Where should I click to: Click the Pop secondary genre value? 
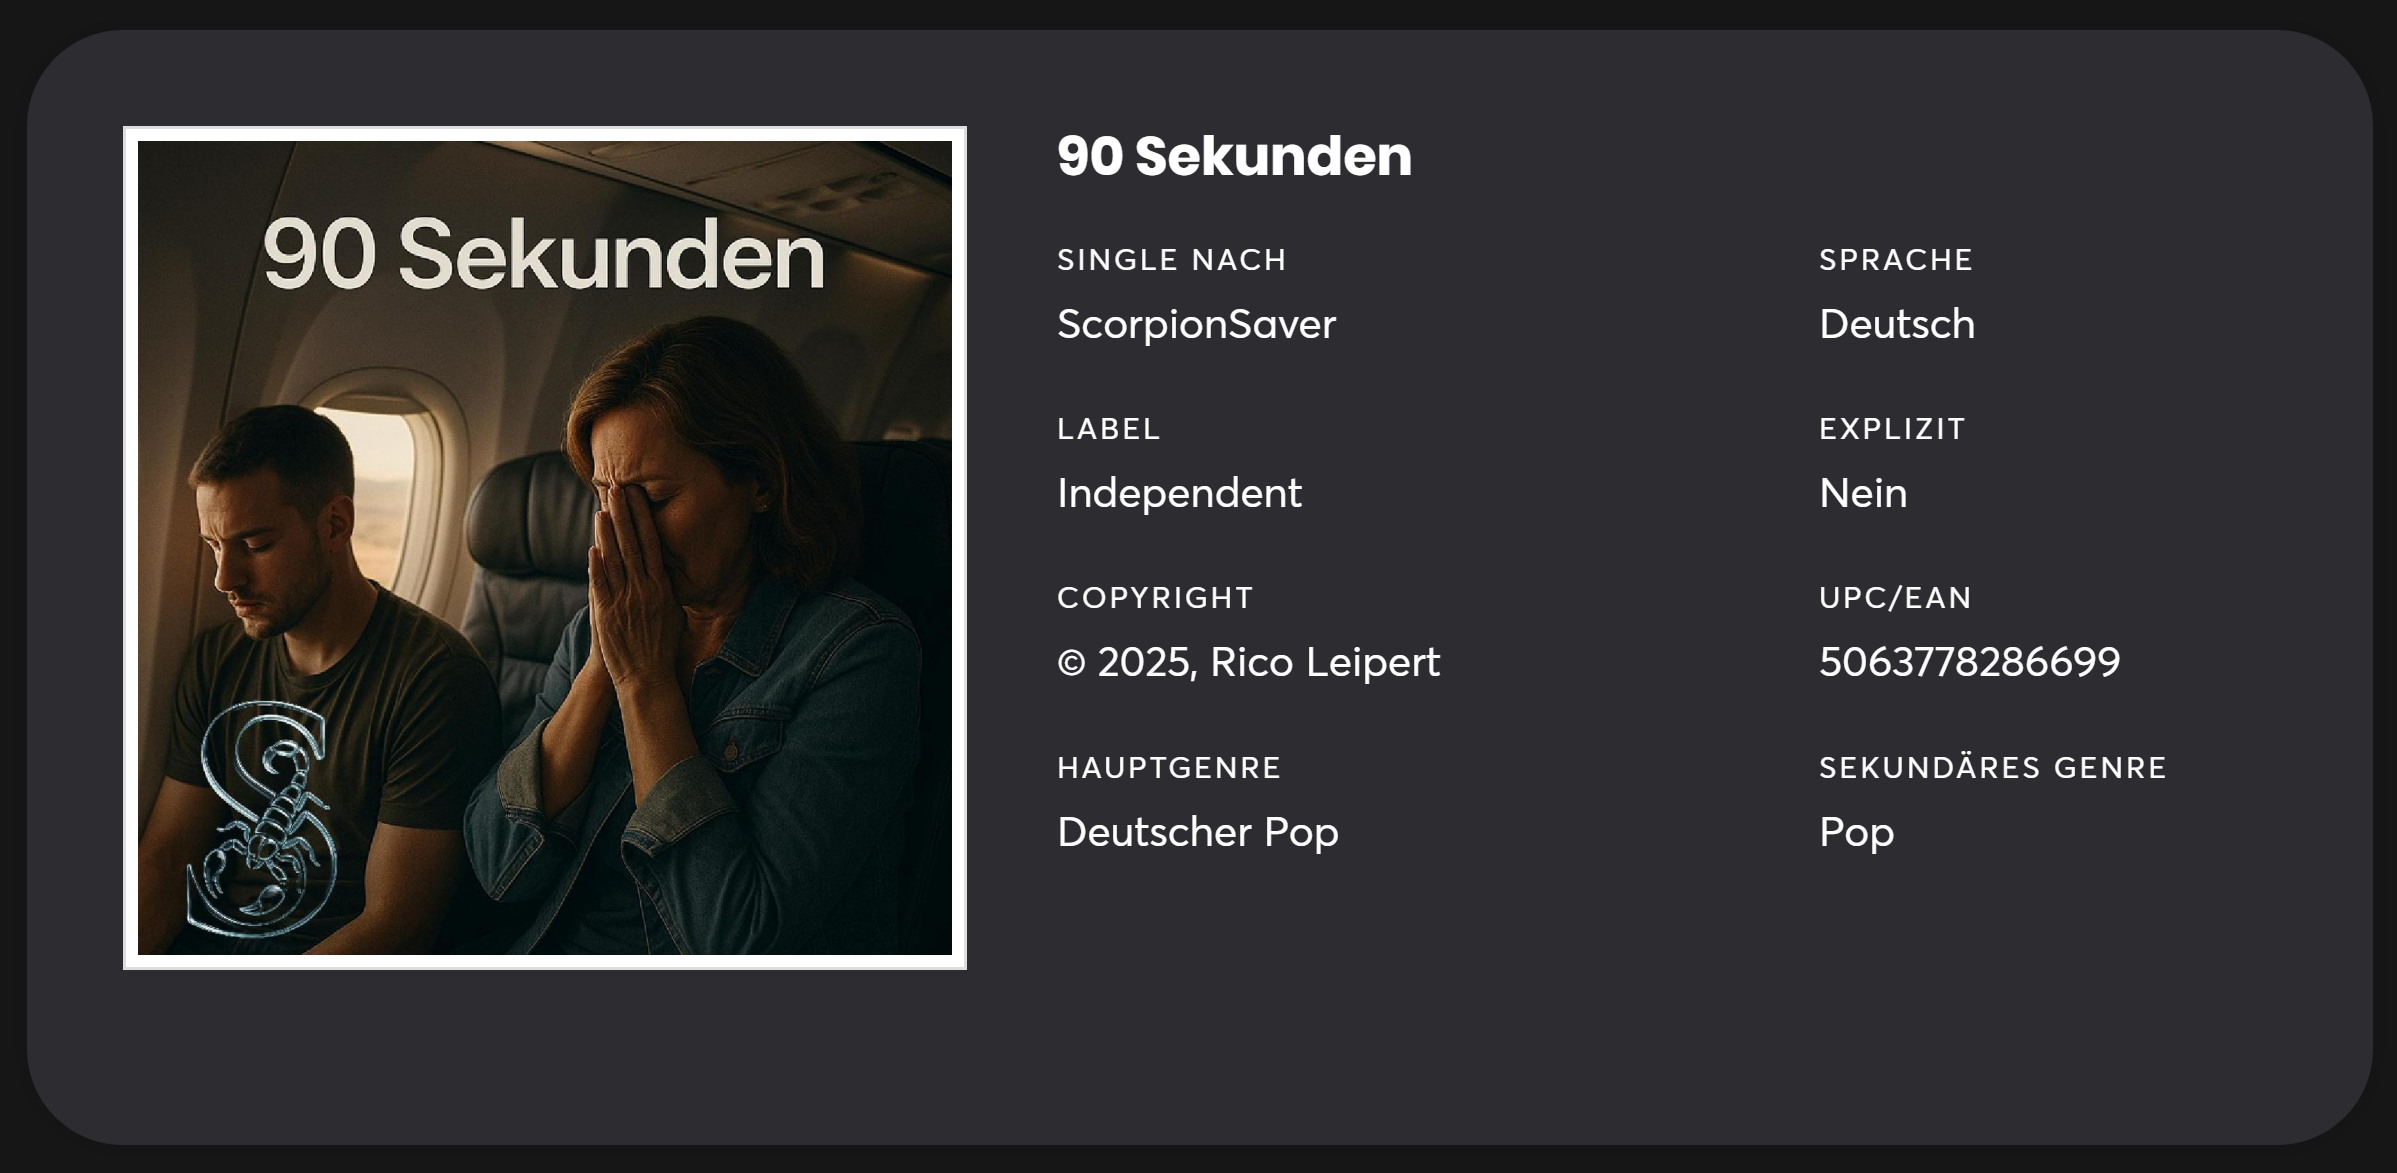coord(1856,832)
